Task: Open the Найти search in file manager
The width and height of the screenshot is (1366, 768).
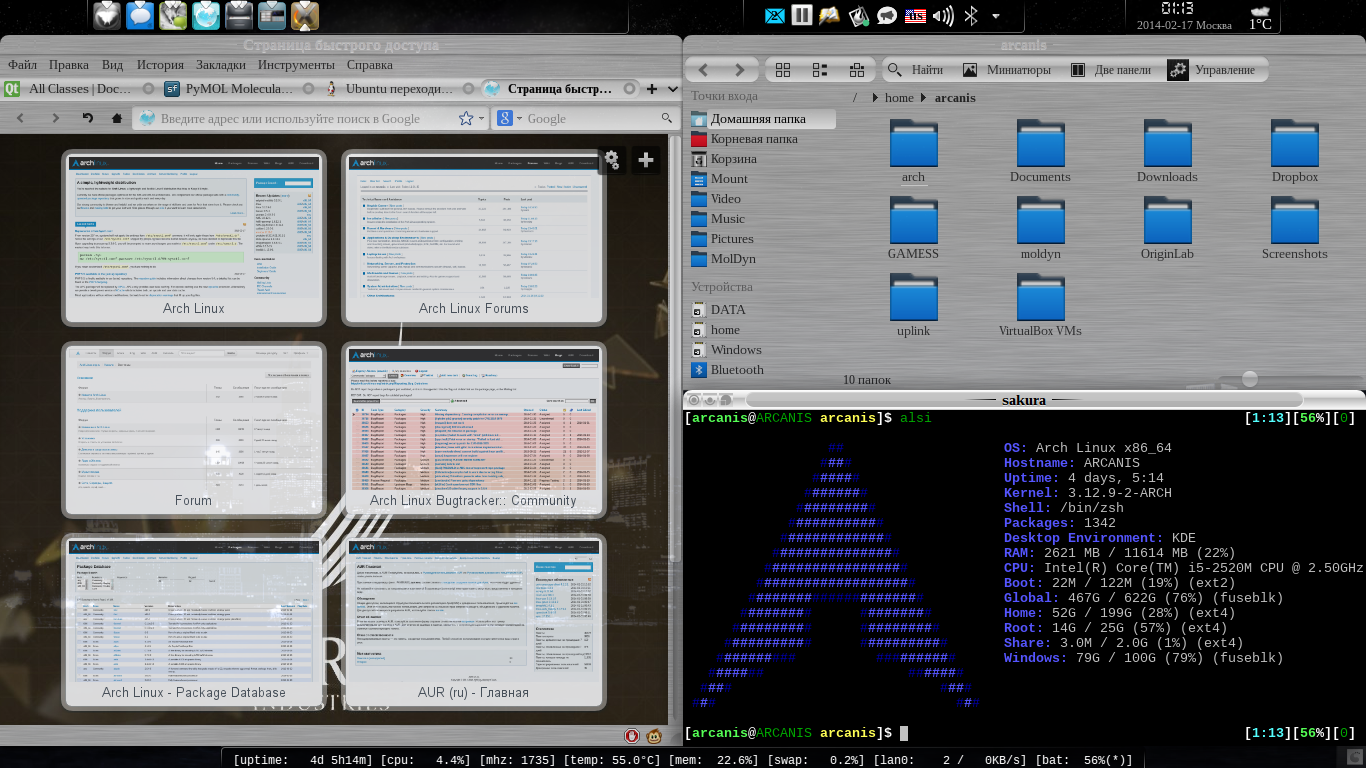Action: [x=915, y=70]
